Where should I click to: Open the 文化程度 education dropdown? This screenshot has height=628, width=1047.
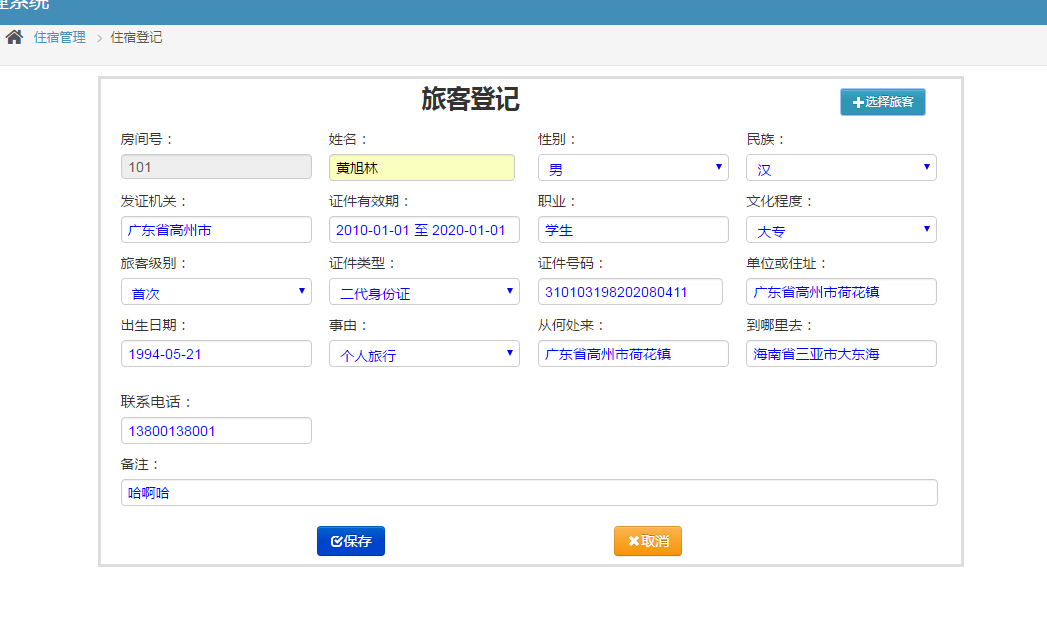point(841,230)
